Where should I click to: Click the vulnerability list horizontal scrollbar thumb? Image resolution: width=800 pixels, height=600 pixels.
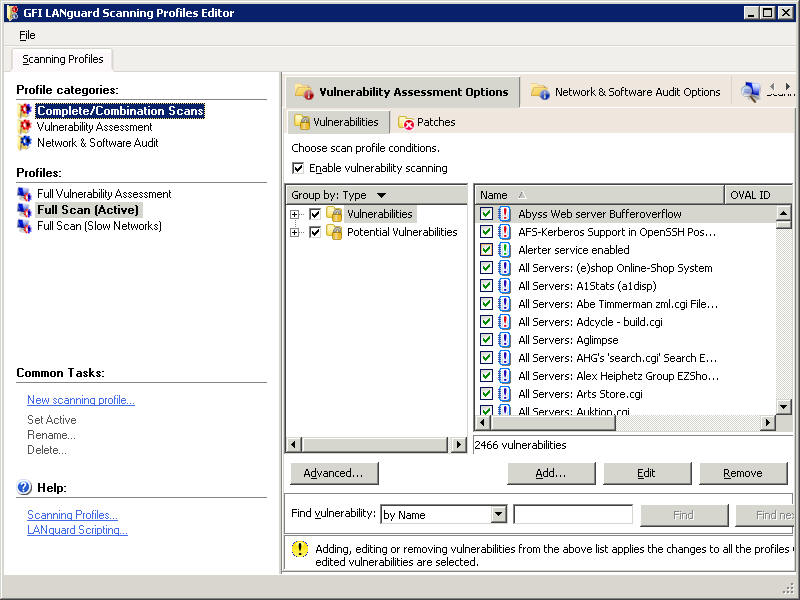[553, 422]
